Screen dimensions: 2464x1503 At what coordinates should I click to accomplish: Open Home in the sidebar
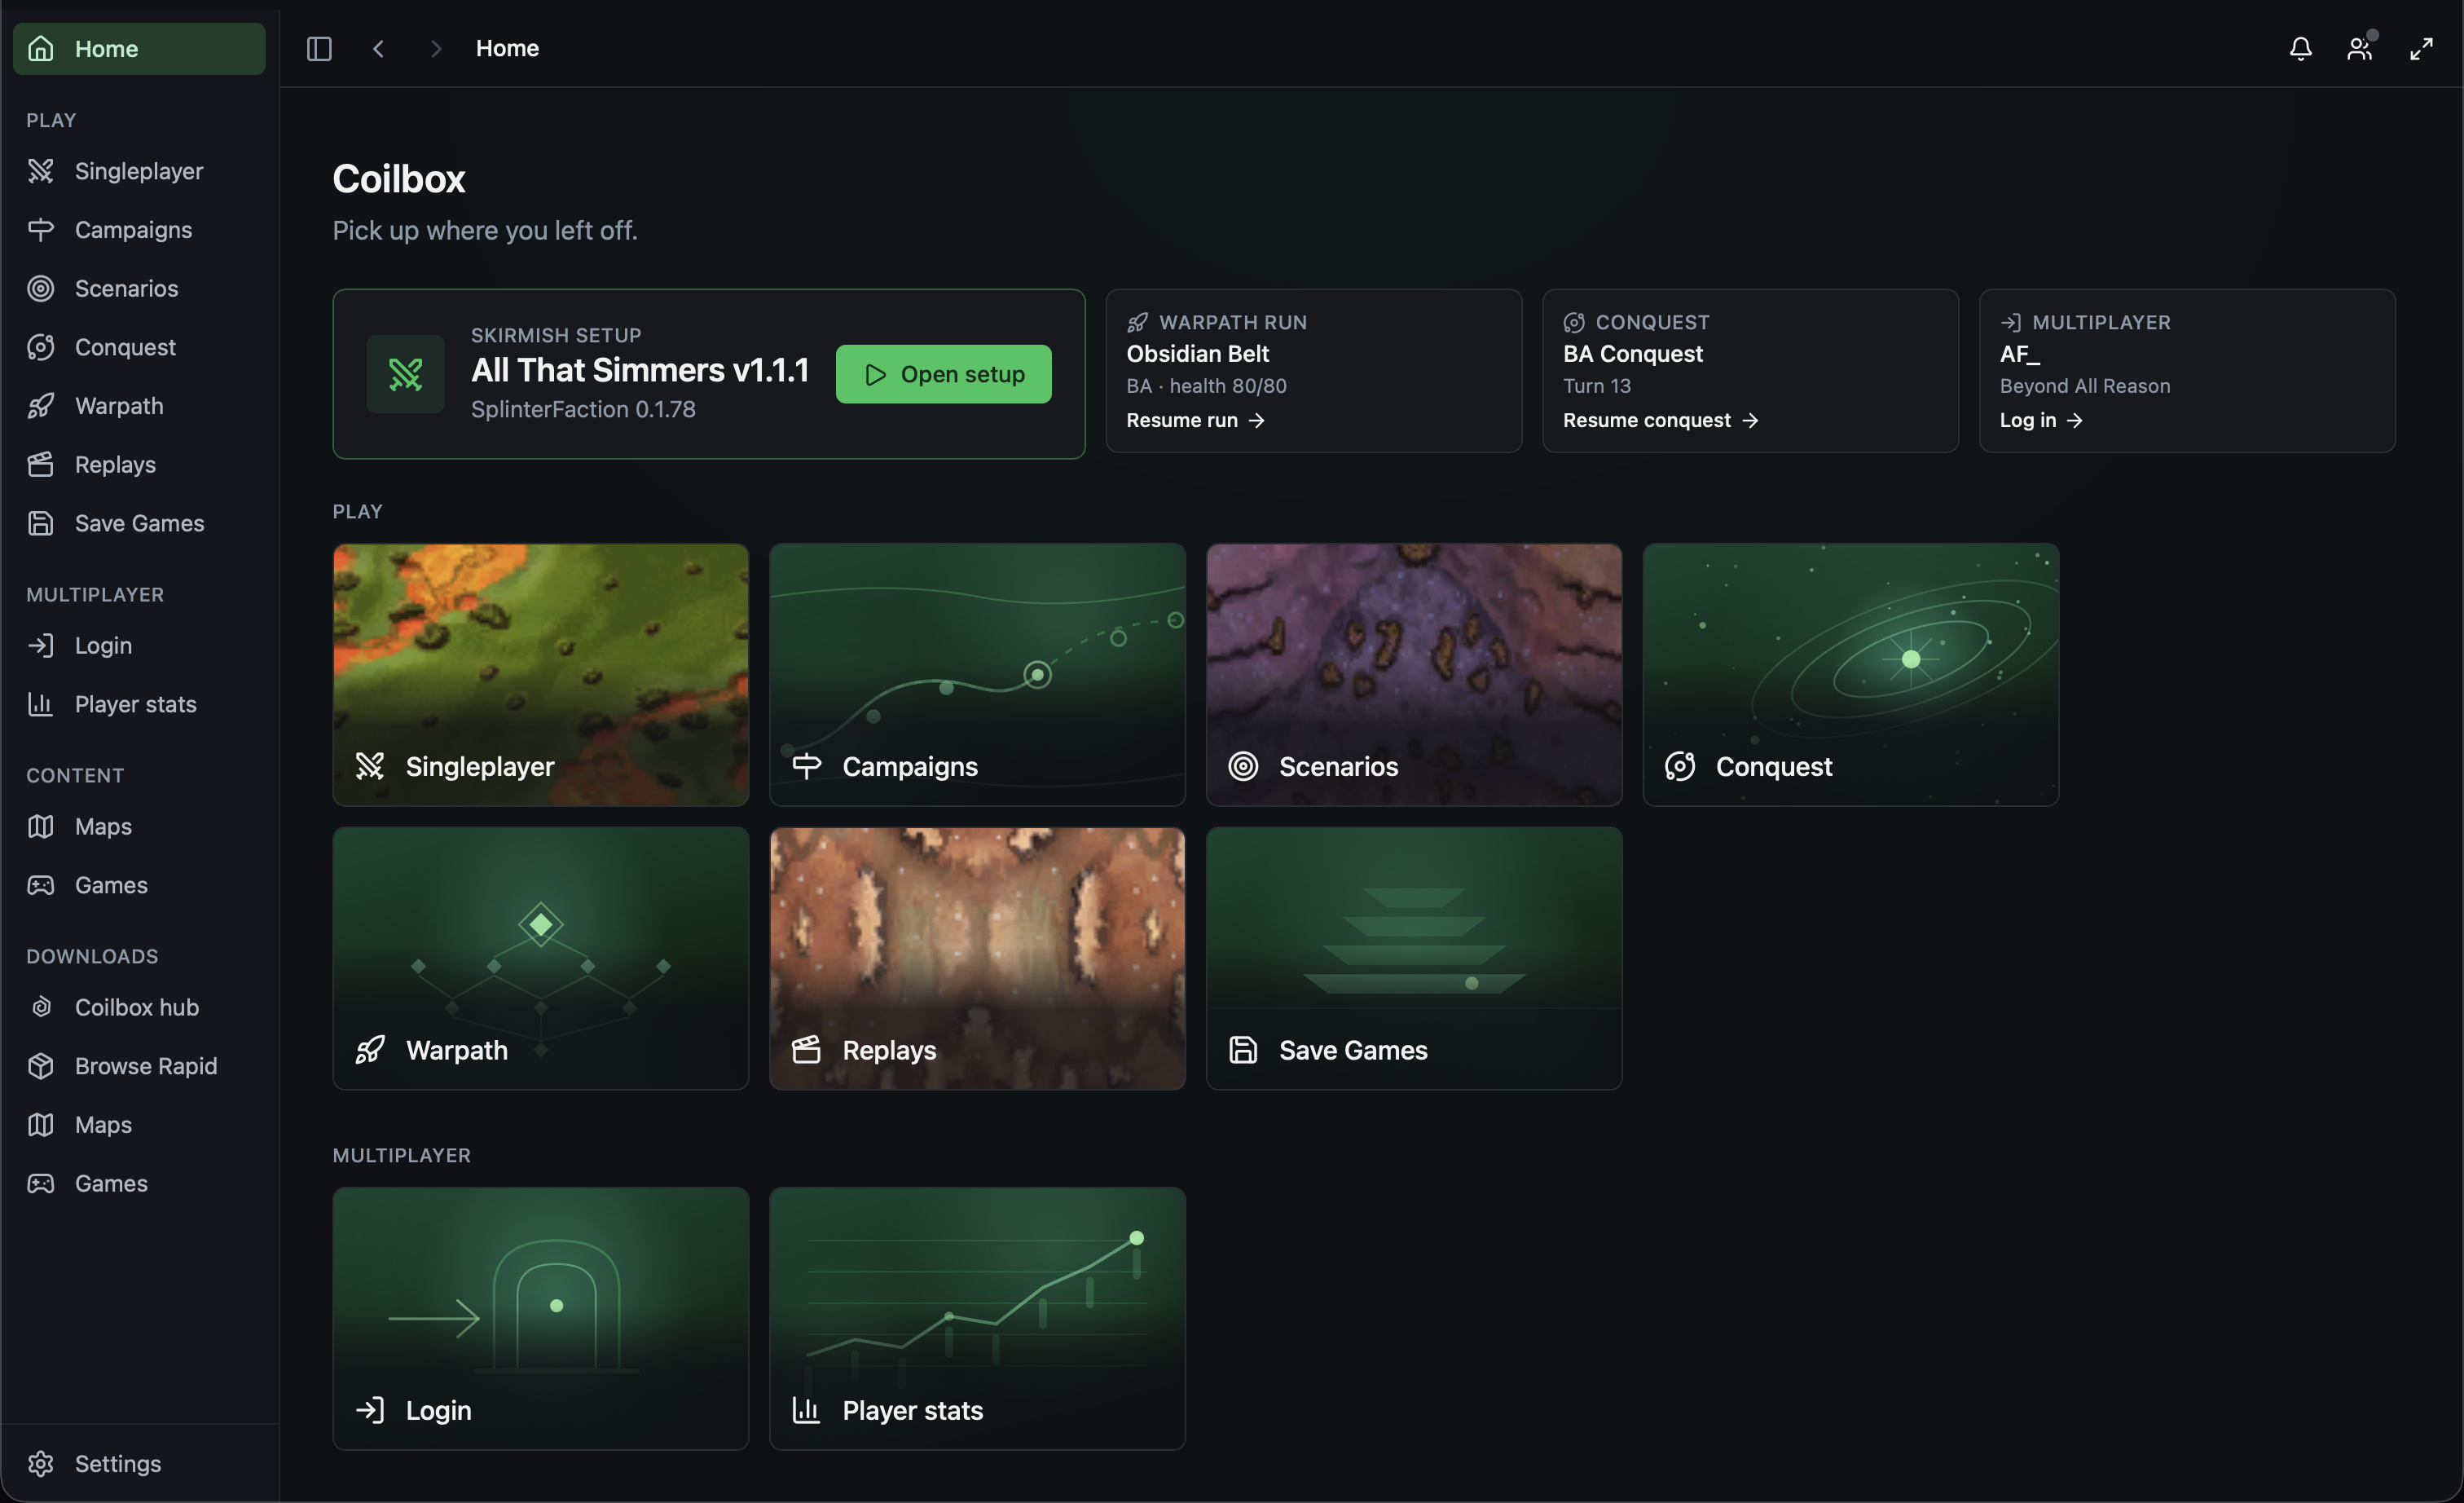[x=139, y=48]
